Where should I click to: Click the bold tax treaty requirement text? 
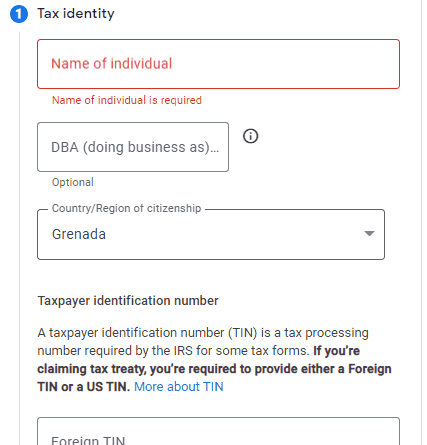[x=214, y=369]
